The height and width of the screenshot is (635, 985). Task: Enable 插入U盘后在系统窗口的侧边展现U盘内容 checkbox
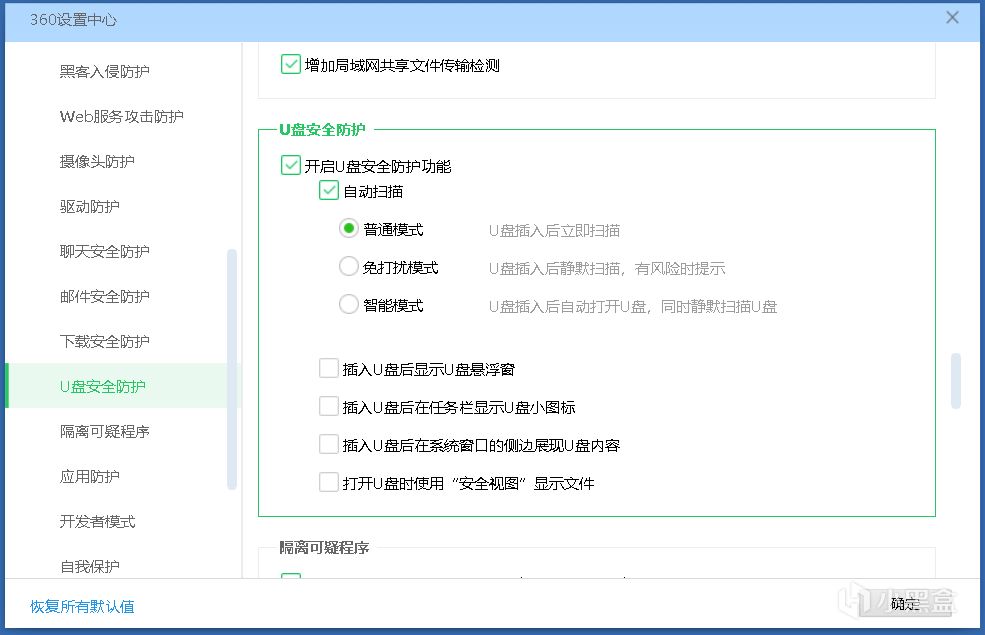click(329, 444)
